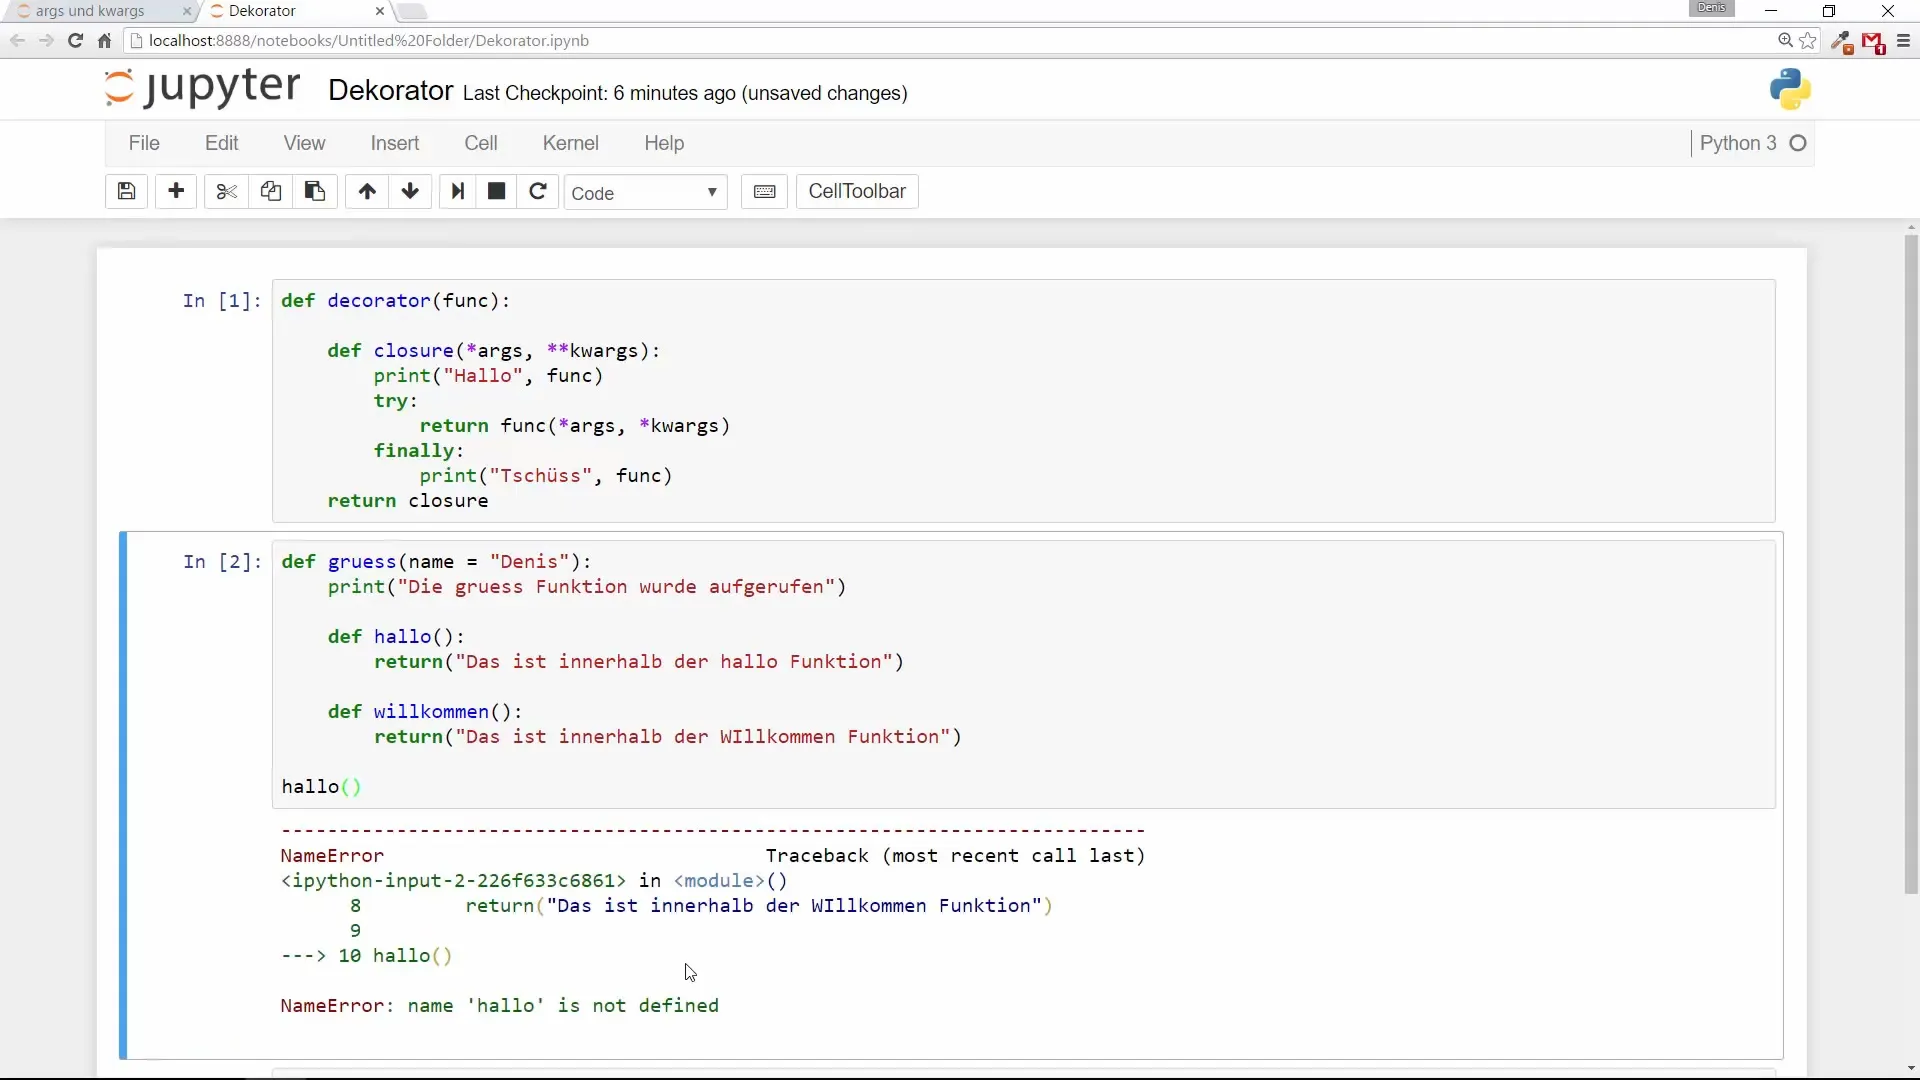Run cell and select next icon
Viewport: 1920px width, 1080px height.
[x=458, y=192]
